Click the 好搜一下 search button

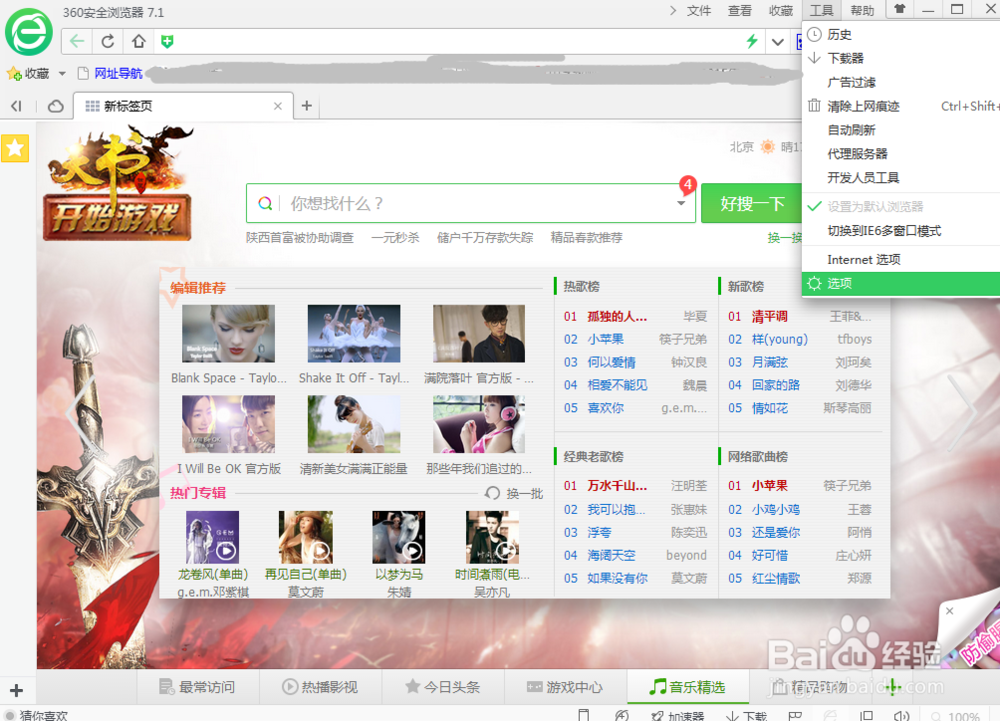click(751, 203)
